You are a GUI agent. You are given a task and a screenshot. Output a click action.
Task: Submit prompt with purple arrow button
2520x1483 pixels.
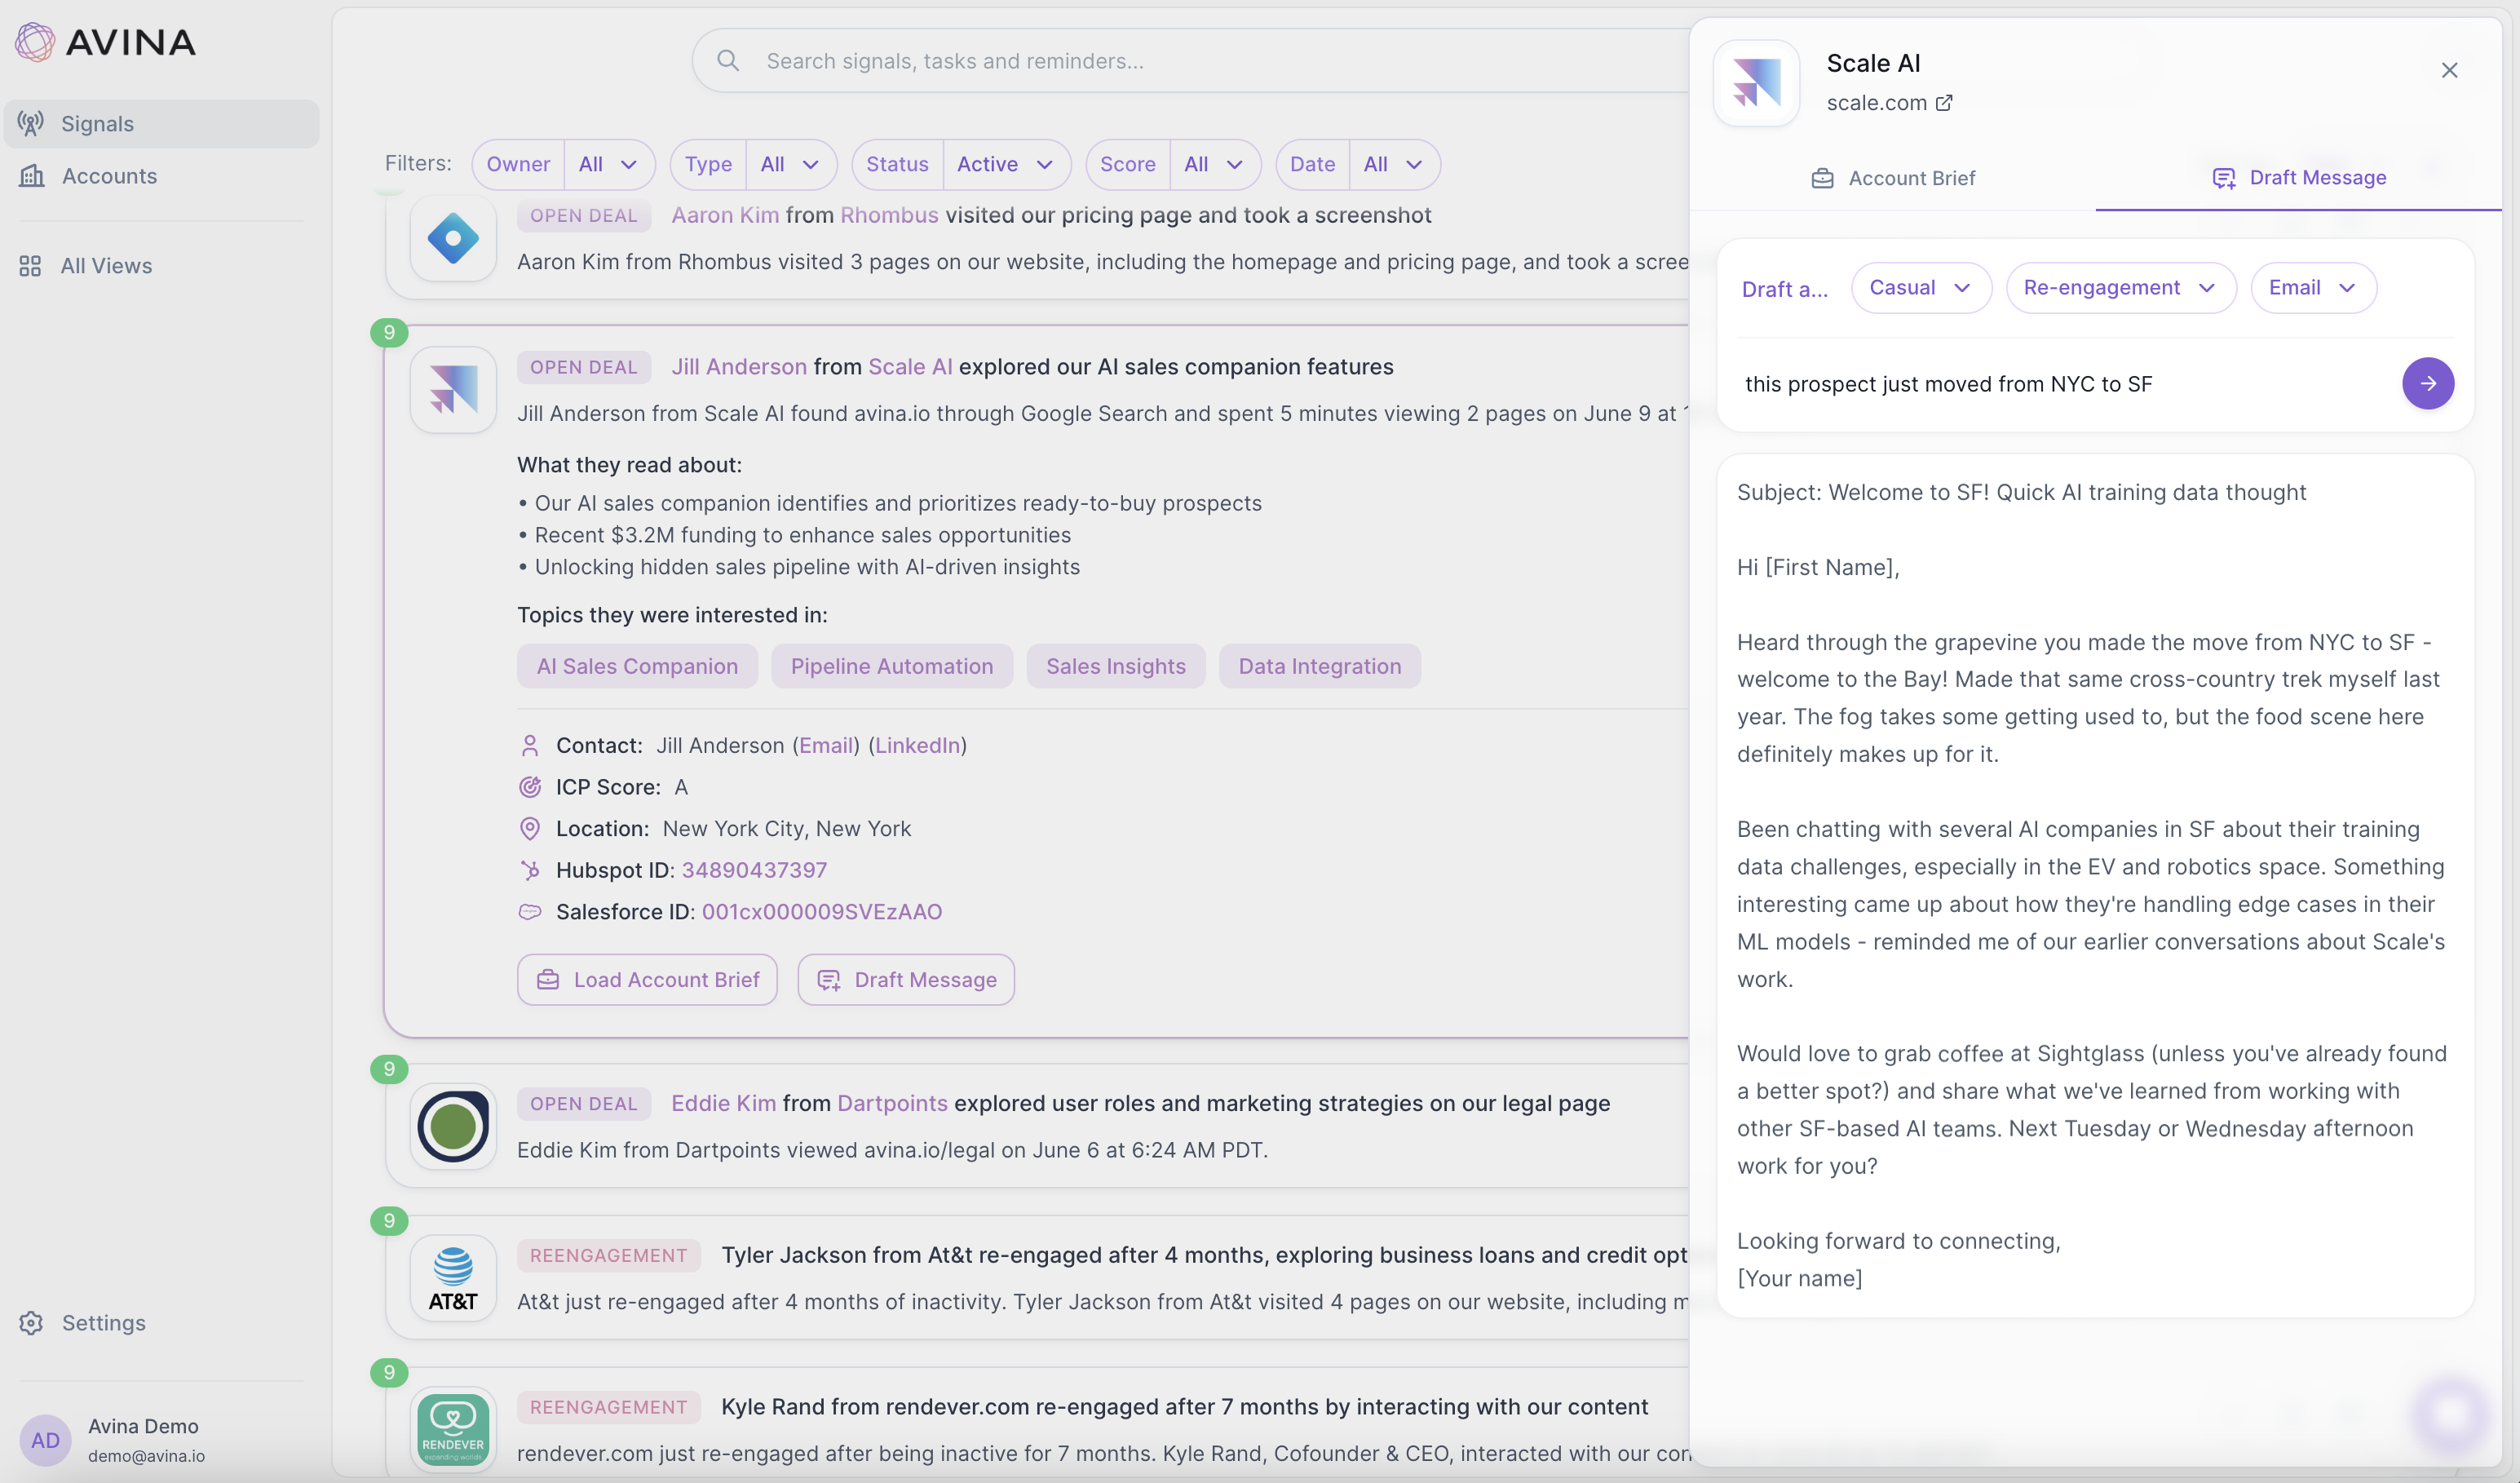coord(2428,384)
